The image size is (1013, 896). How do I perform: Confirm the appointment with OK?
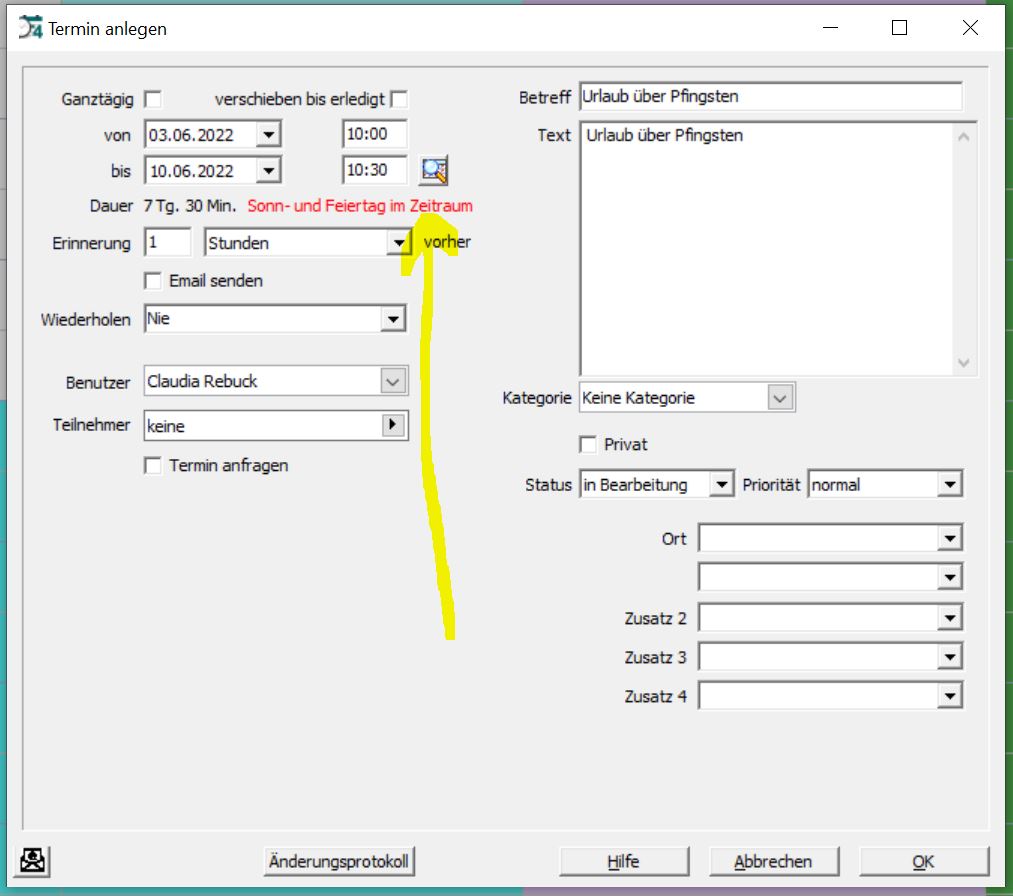pyautogui.click(x=923, y=861)
